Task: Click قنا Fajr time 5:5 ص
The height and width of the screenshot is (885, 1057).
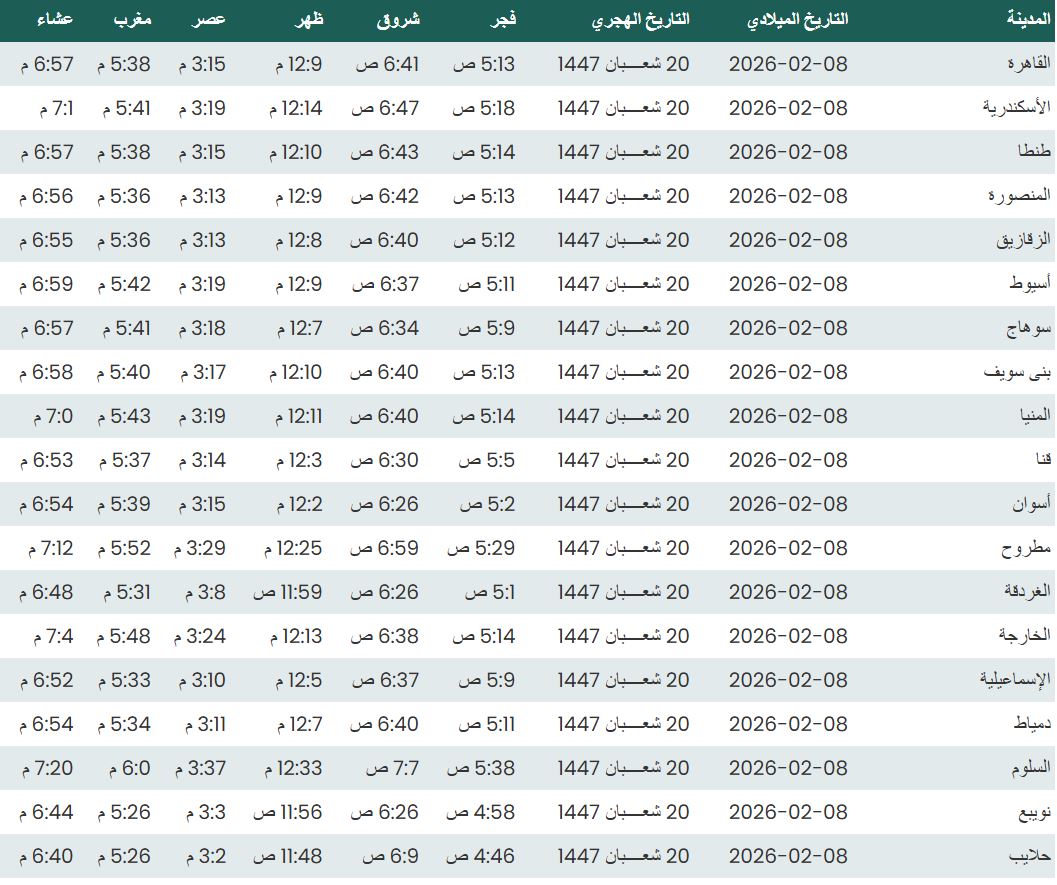Action: click(487, 460)
